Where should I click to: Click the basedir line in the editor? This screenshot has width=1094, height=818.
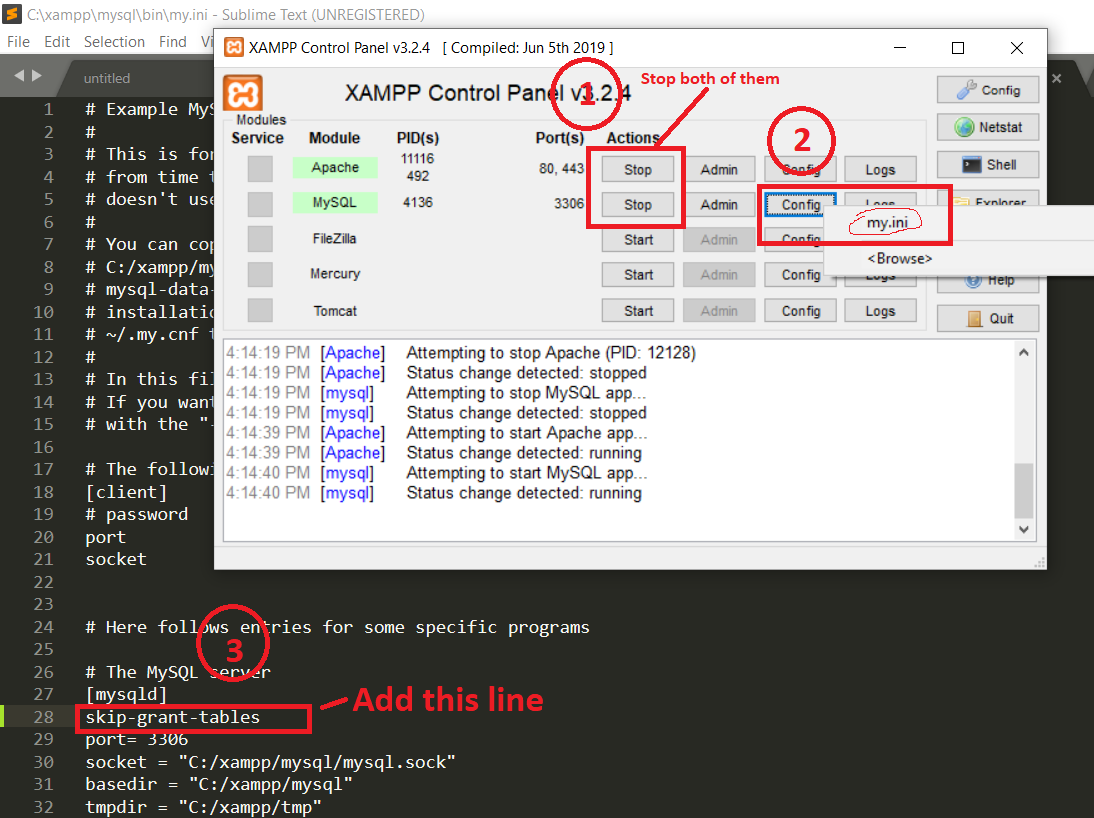[218, 784]
